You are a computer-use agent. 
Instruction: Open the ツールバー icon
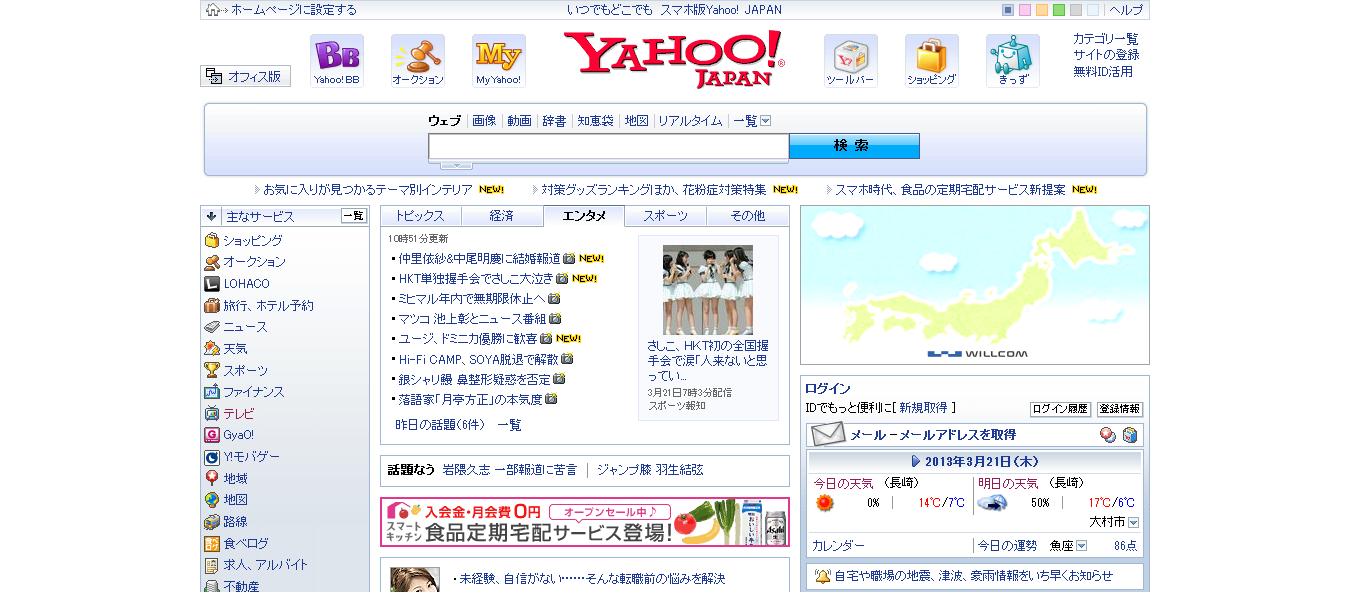[851, 61]
